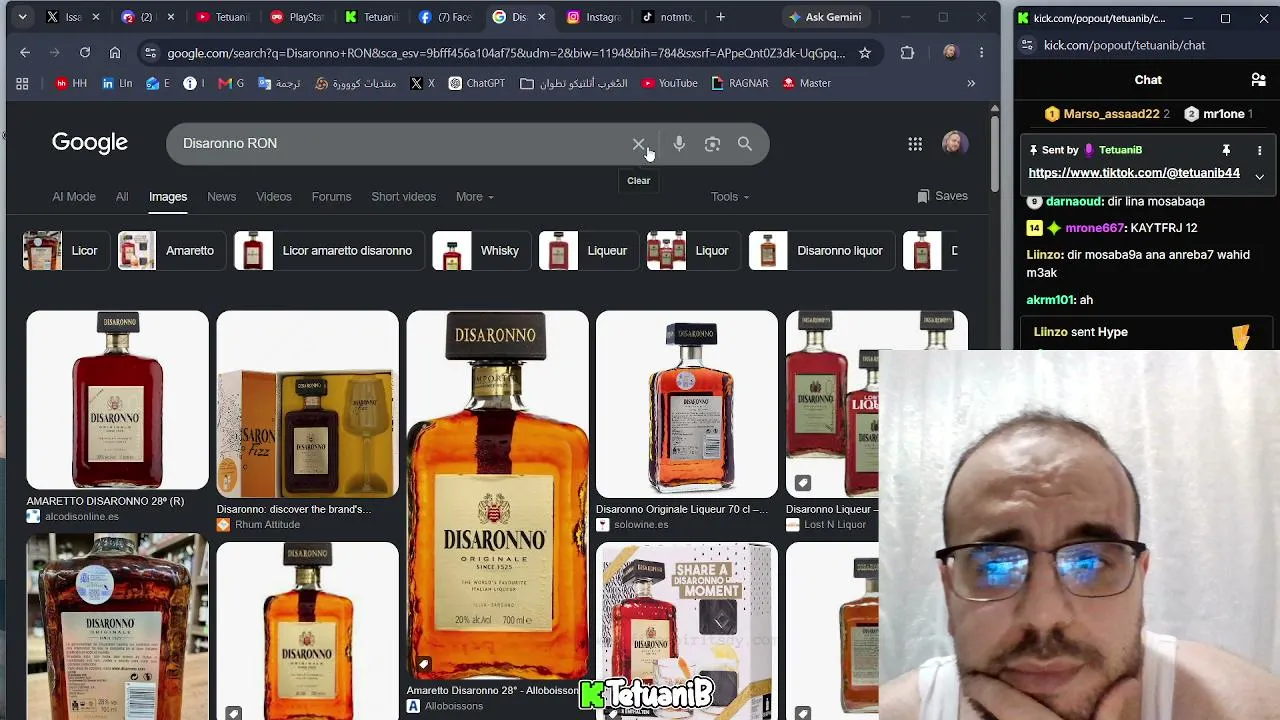1280x720 pixels.
Task: Open the Tools dropdown
Action: [x=730, y=197]
